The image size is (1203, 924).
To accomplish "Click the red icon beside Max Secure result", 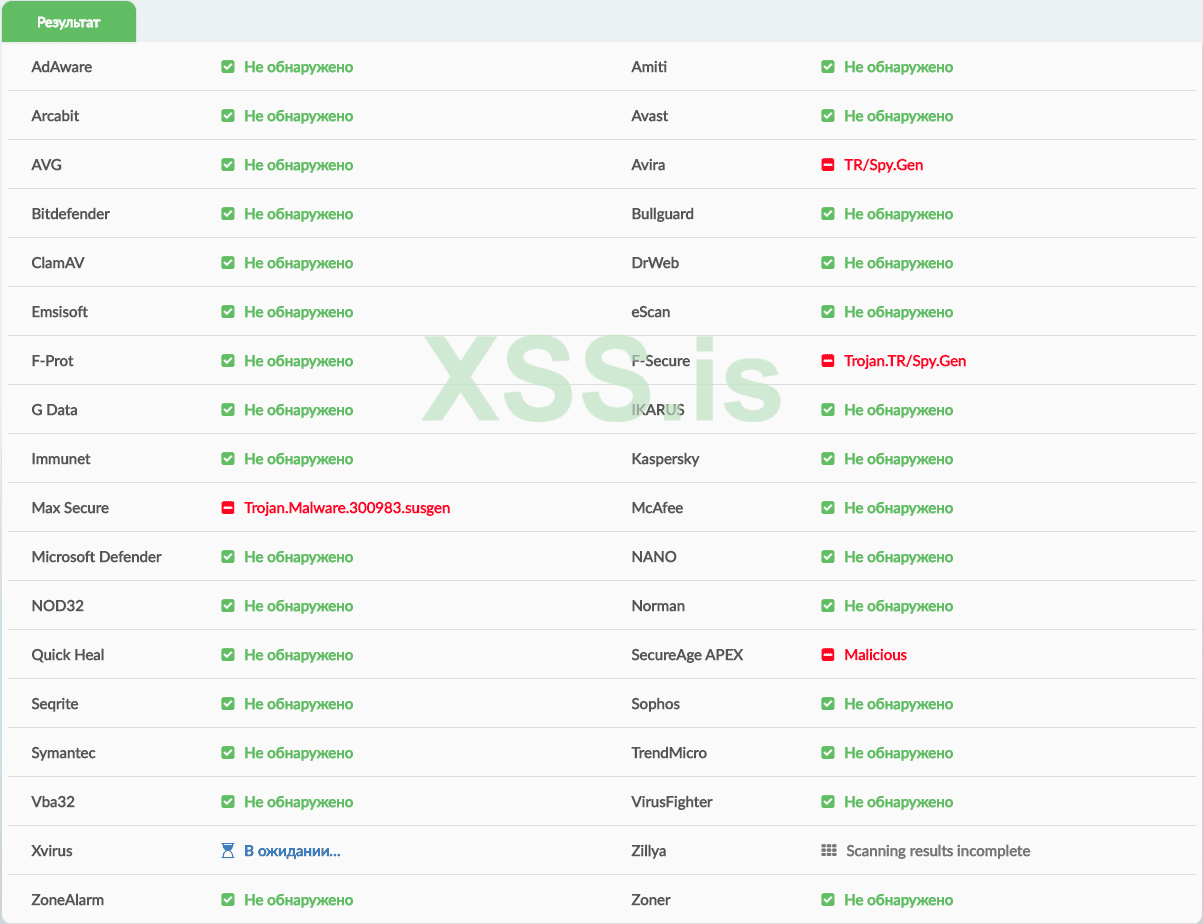I will (227, 508).
